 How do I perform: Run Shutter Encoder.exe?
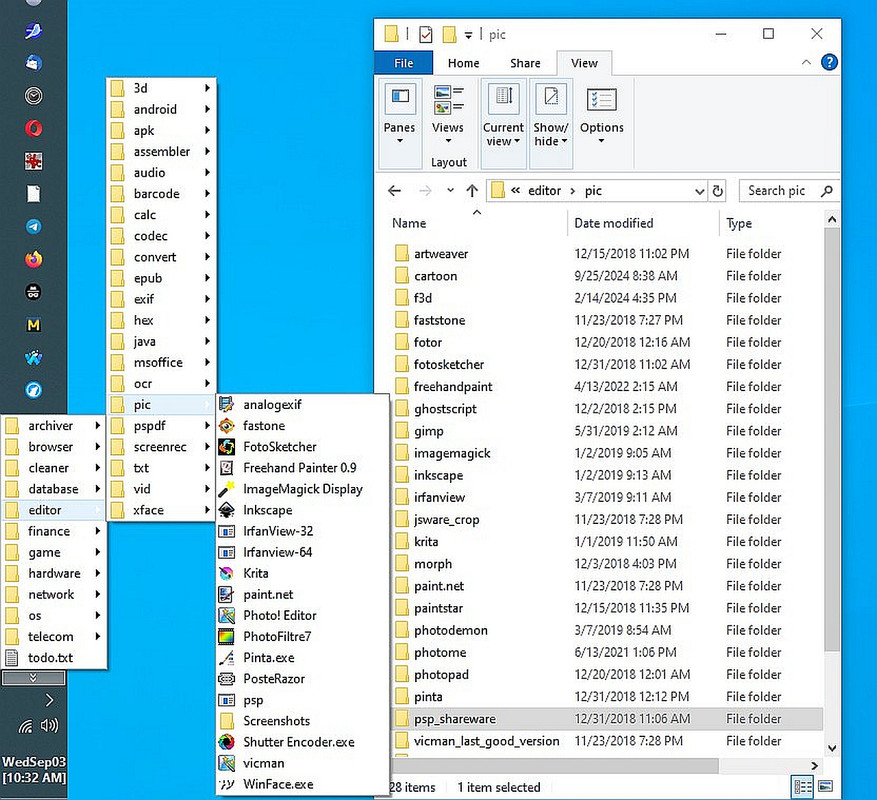click(303, 742)
